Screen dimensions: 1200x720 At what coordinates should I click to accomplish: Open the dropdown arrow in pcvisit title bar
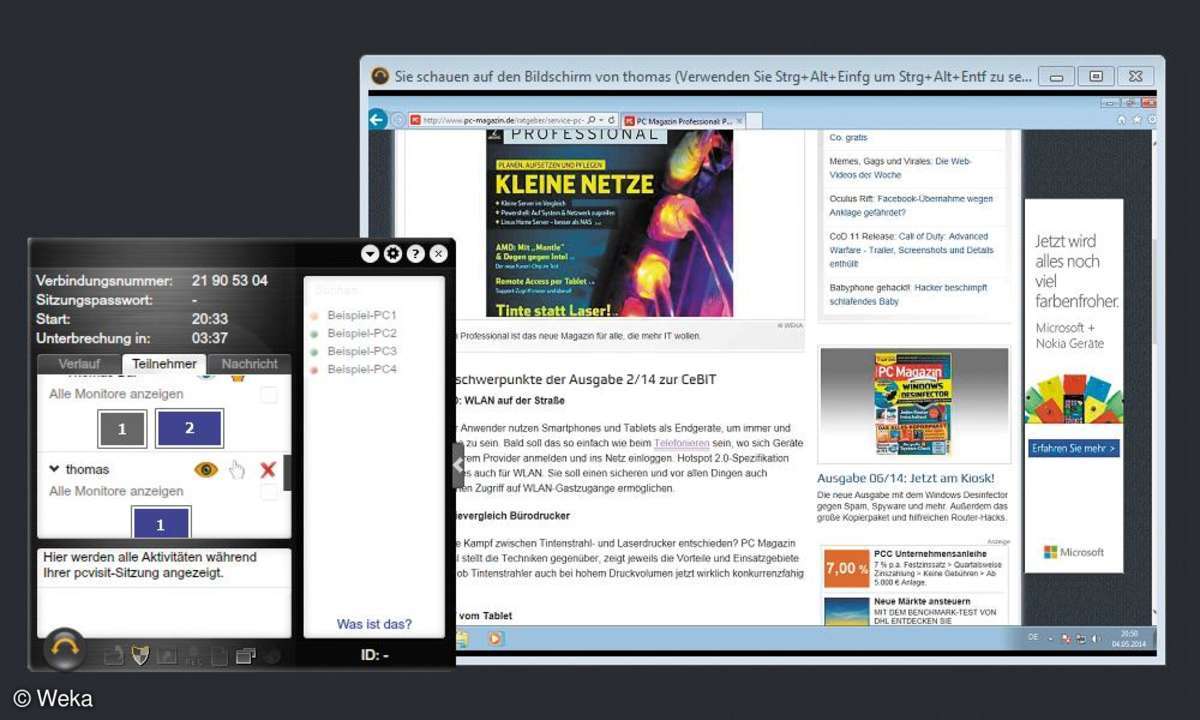tap(370, 254)
